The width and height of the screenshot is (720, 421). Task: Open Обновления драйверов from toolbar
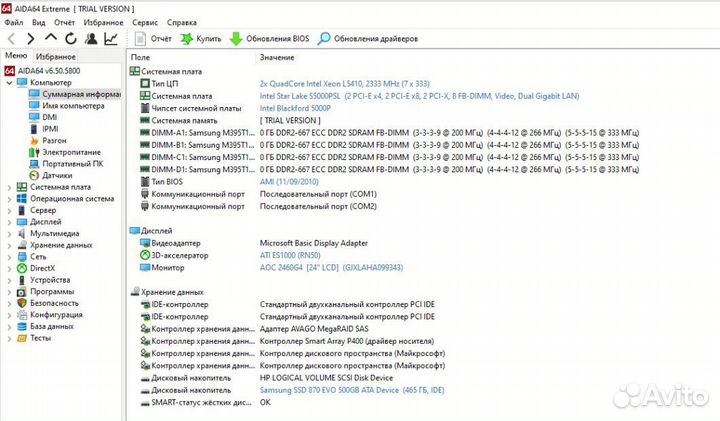click(368, 39)
